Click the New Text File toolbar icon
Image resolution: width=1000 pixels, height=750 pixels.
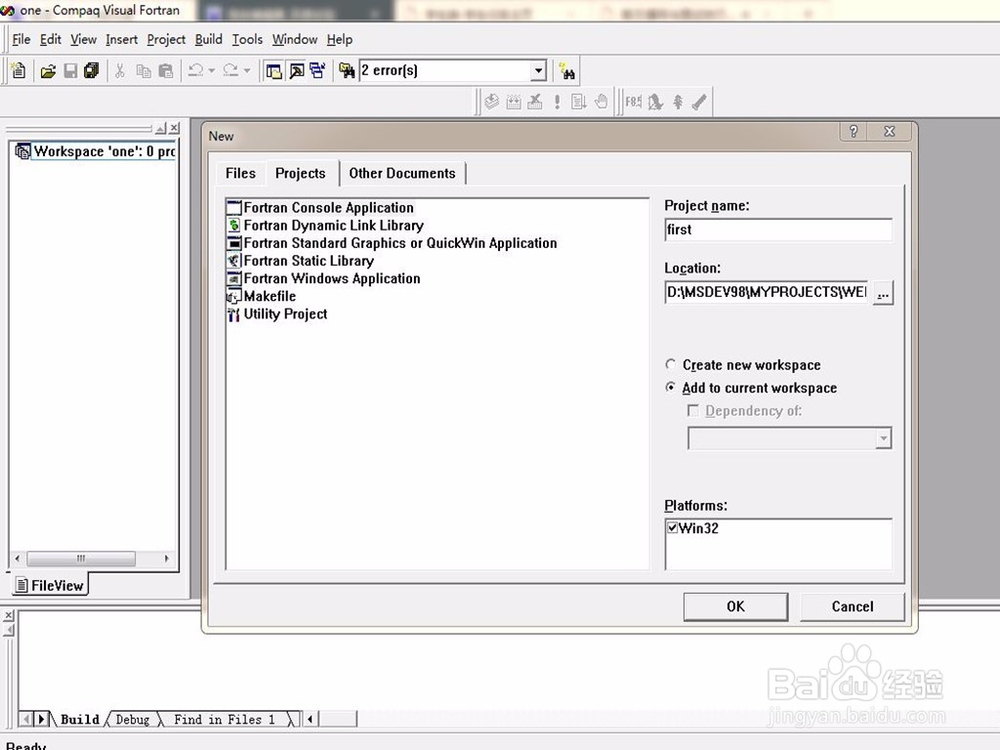(18, 70)
